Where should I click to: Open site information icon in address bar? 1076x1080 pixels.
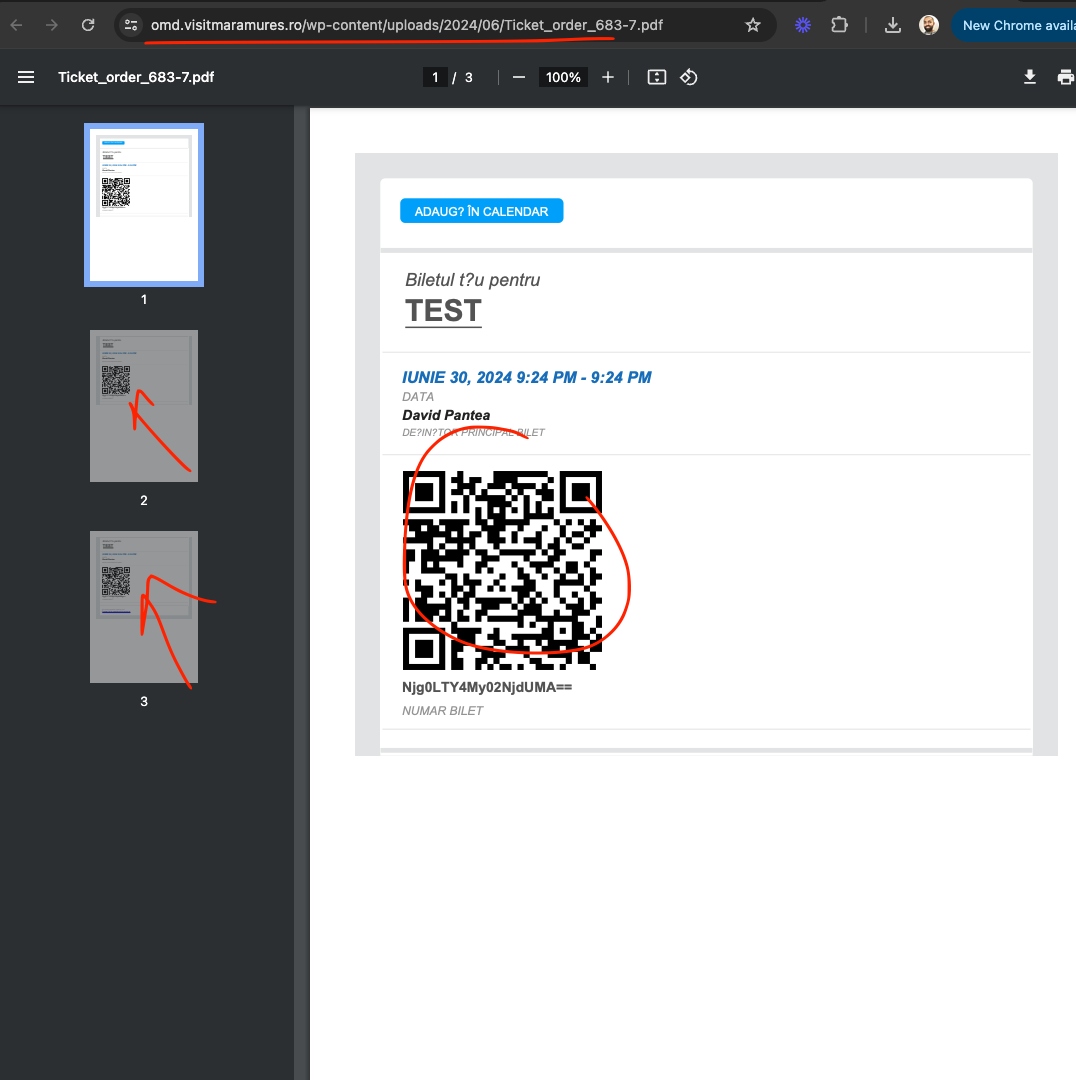tap(130, 25)
